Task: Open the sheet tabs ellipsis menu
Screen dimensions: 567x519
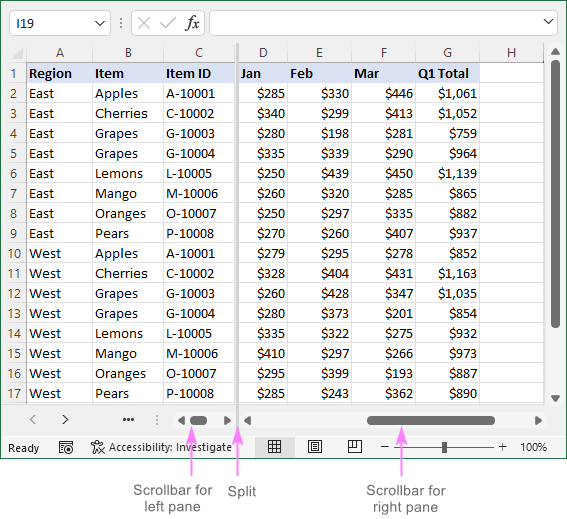Action: pos(128,420)
